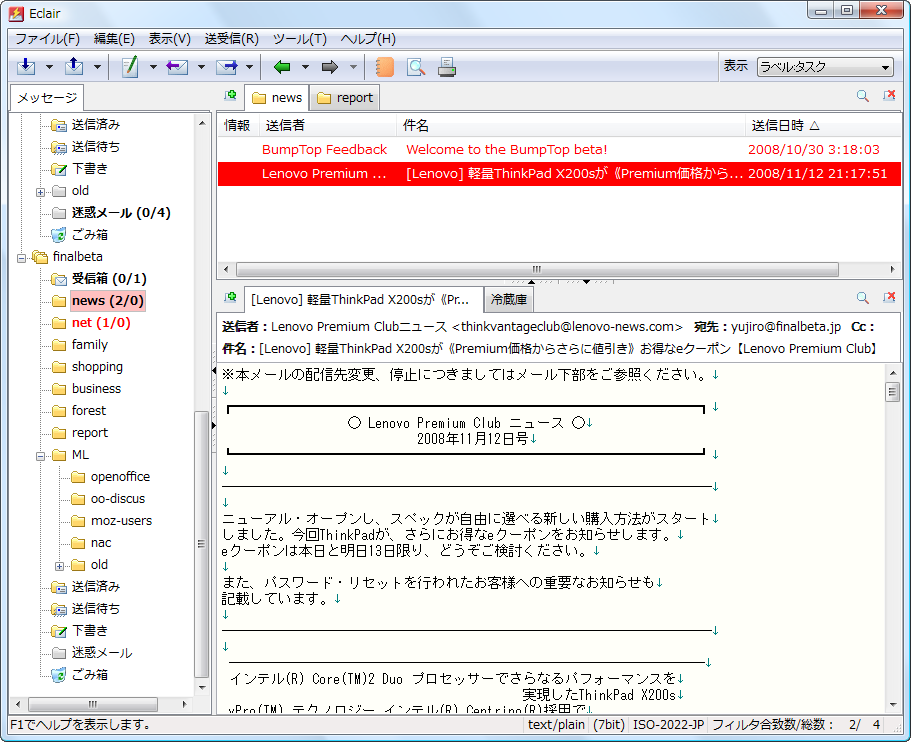The width and height of the screenshot is (911, 742).
Task: Select the upper ごみ箱 trash folder
Action: 89,235
